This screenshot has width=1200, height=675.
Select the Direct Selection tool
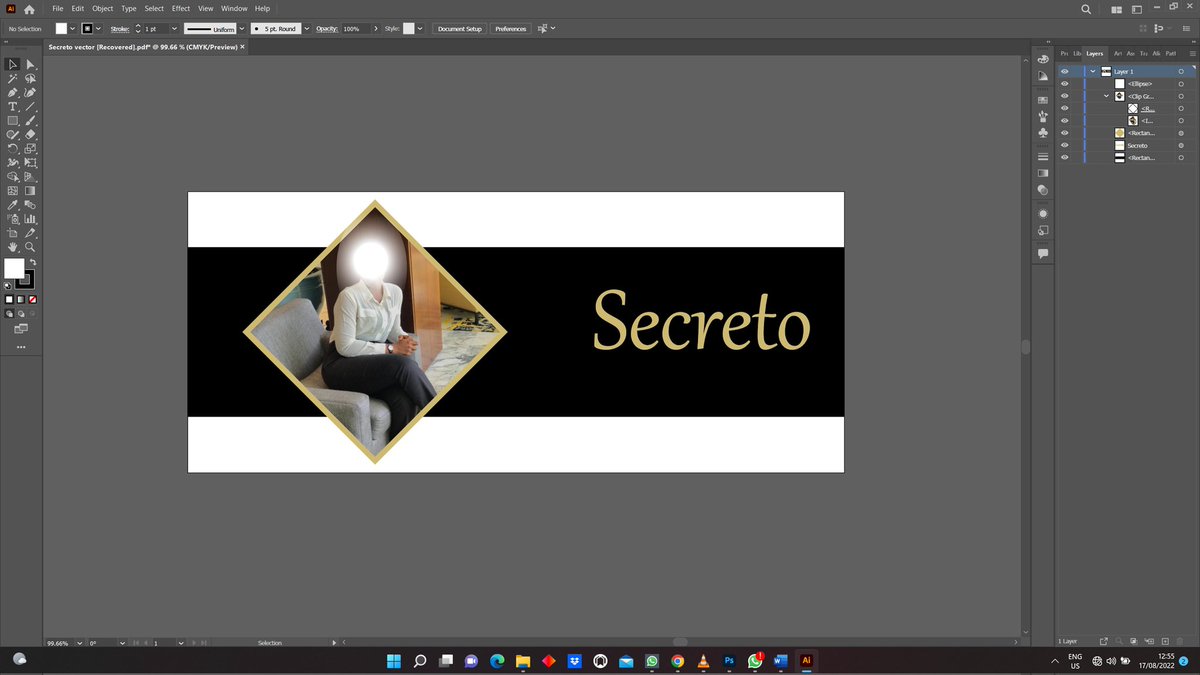31,64
